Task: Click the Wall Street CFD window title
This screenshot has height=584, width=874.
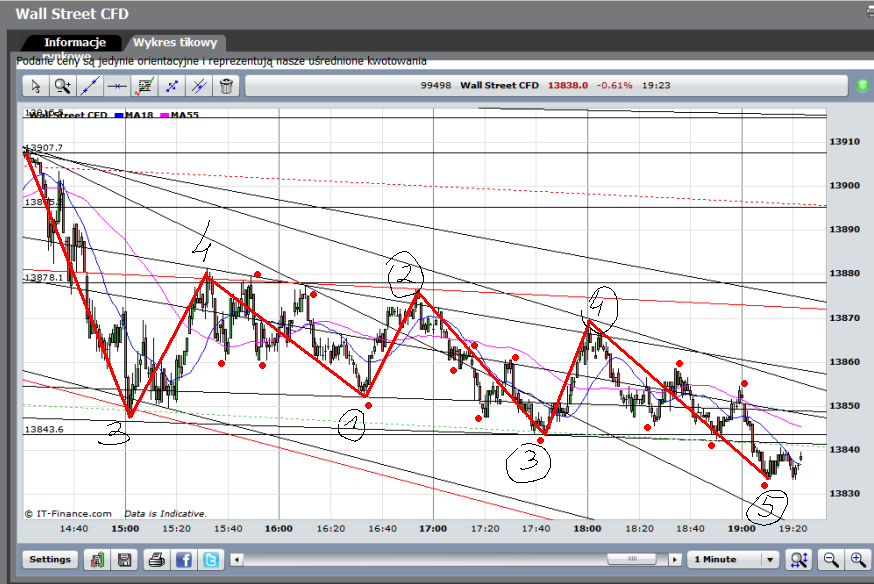Action: (x=72, y=13)
